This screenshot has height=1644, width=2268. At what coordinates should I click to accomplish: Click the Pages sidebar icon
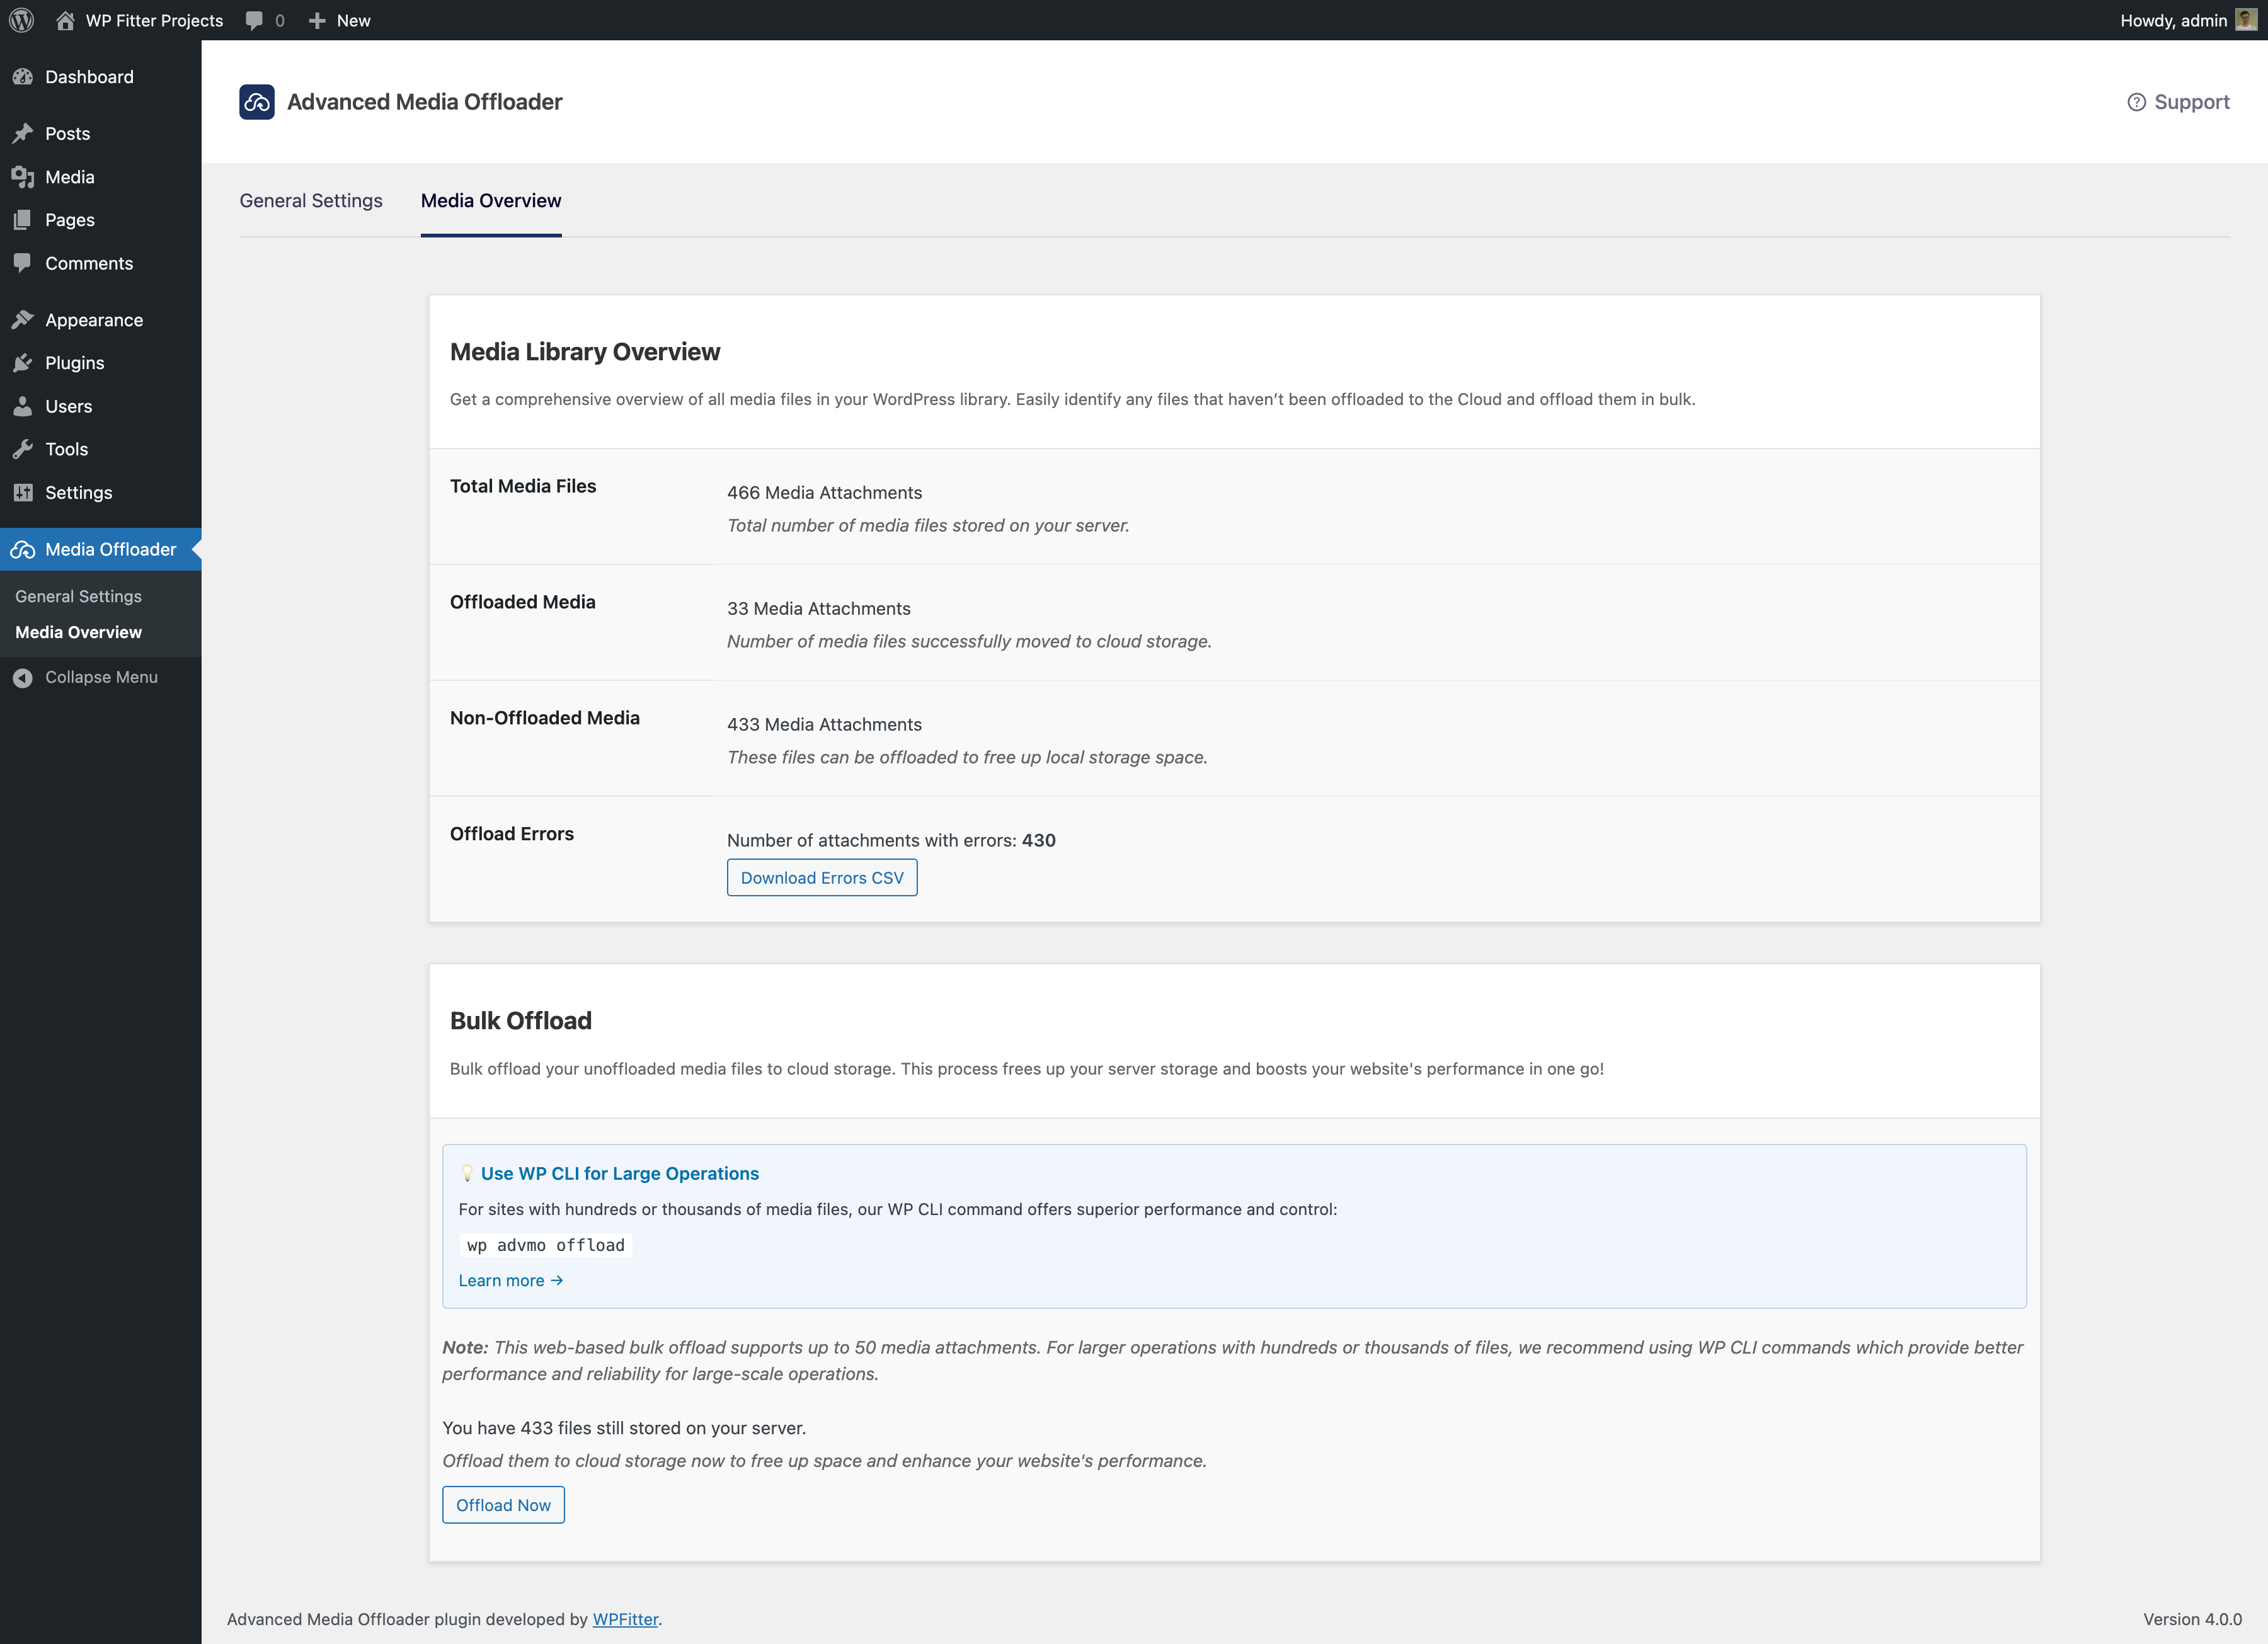click(x=23, y=220)
